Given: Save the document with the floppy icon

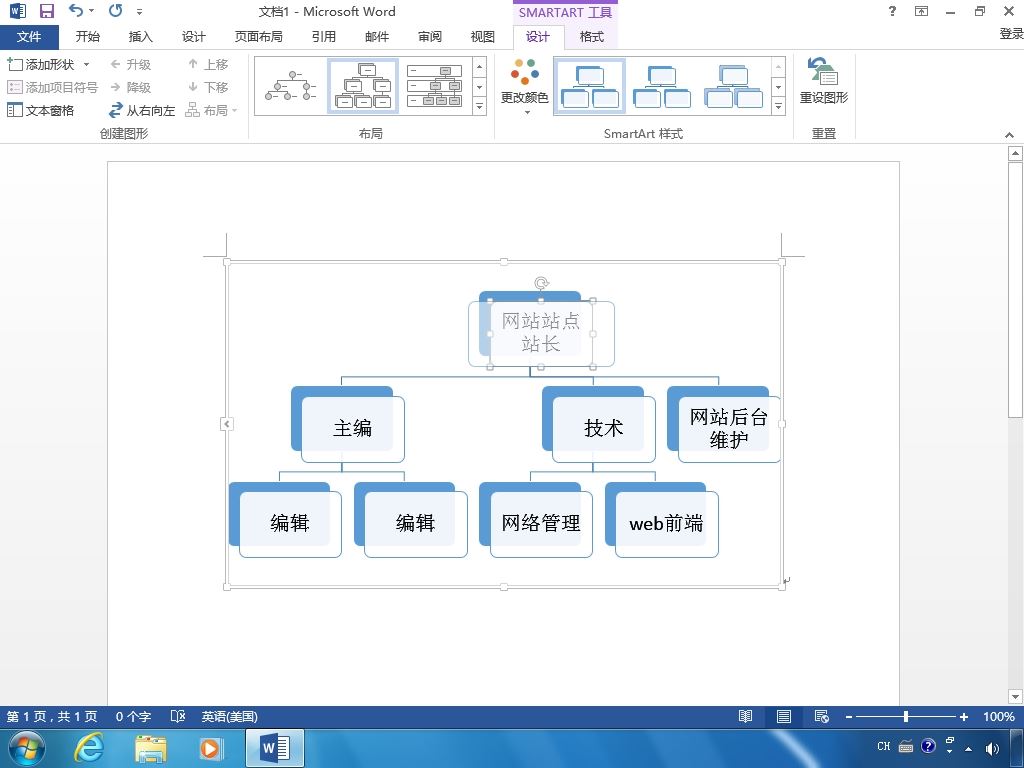Looking at the screenshot, I should click(46, 11).
